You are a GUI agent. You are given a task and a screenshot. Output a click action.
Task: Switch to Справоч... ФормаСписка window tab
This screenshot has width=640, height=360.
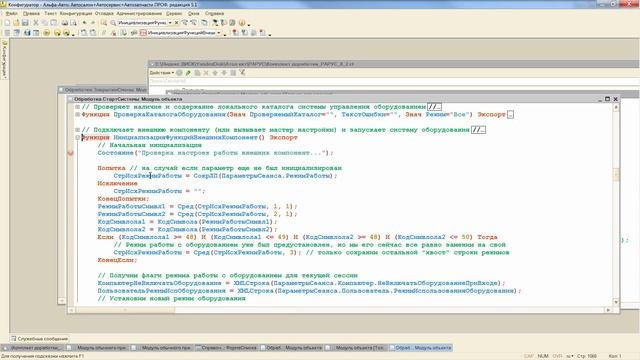(x=227, y=348)
